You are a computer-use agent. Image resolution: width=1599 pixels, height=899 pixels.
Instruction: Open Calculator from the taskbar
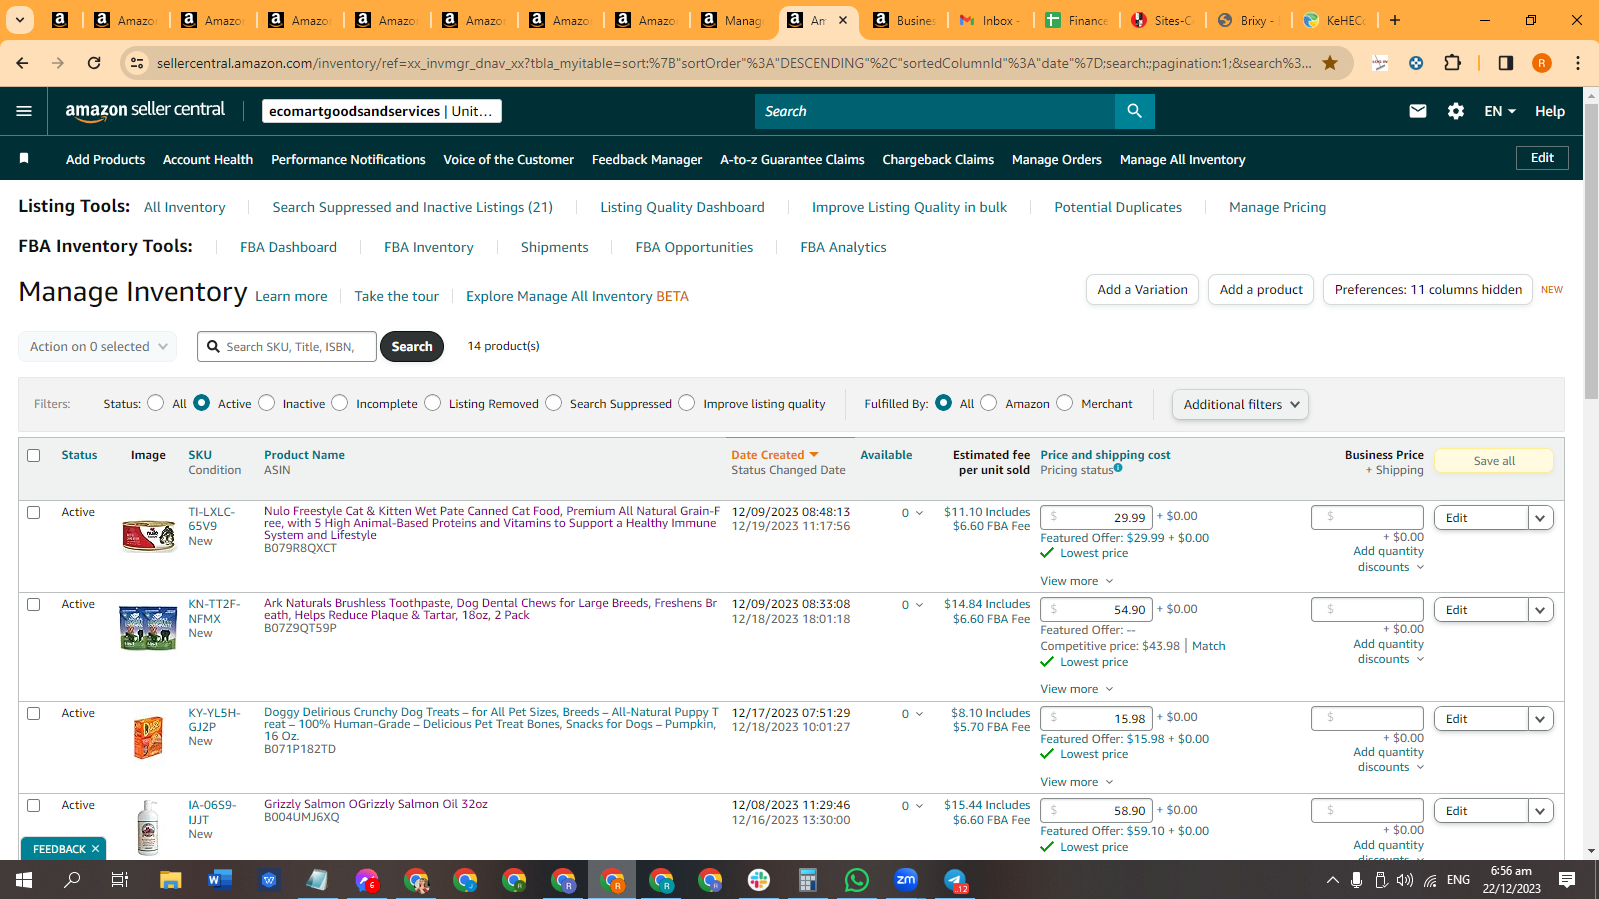808,880
